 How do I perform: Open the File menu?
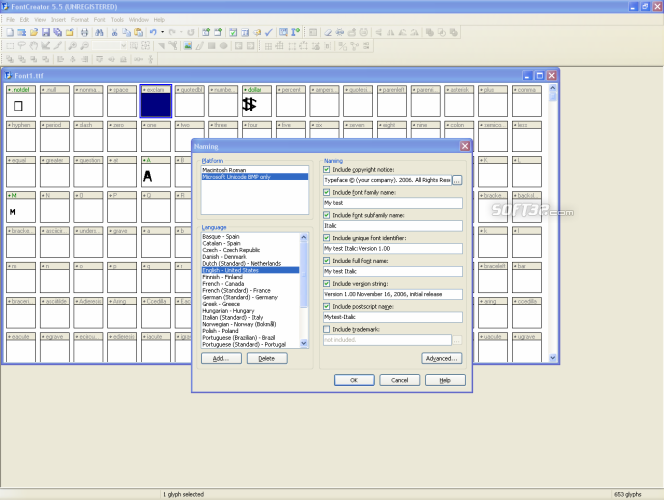click(x=10, y=19)
